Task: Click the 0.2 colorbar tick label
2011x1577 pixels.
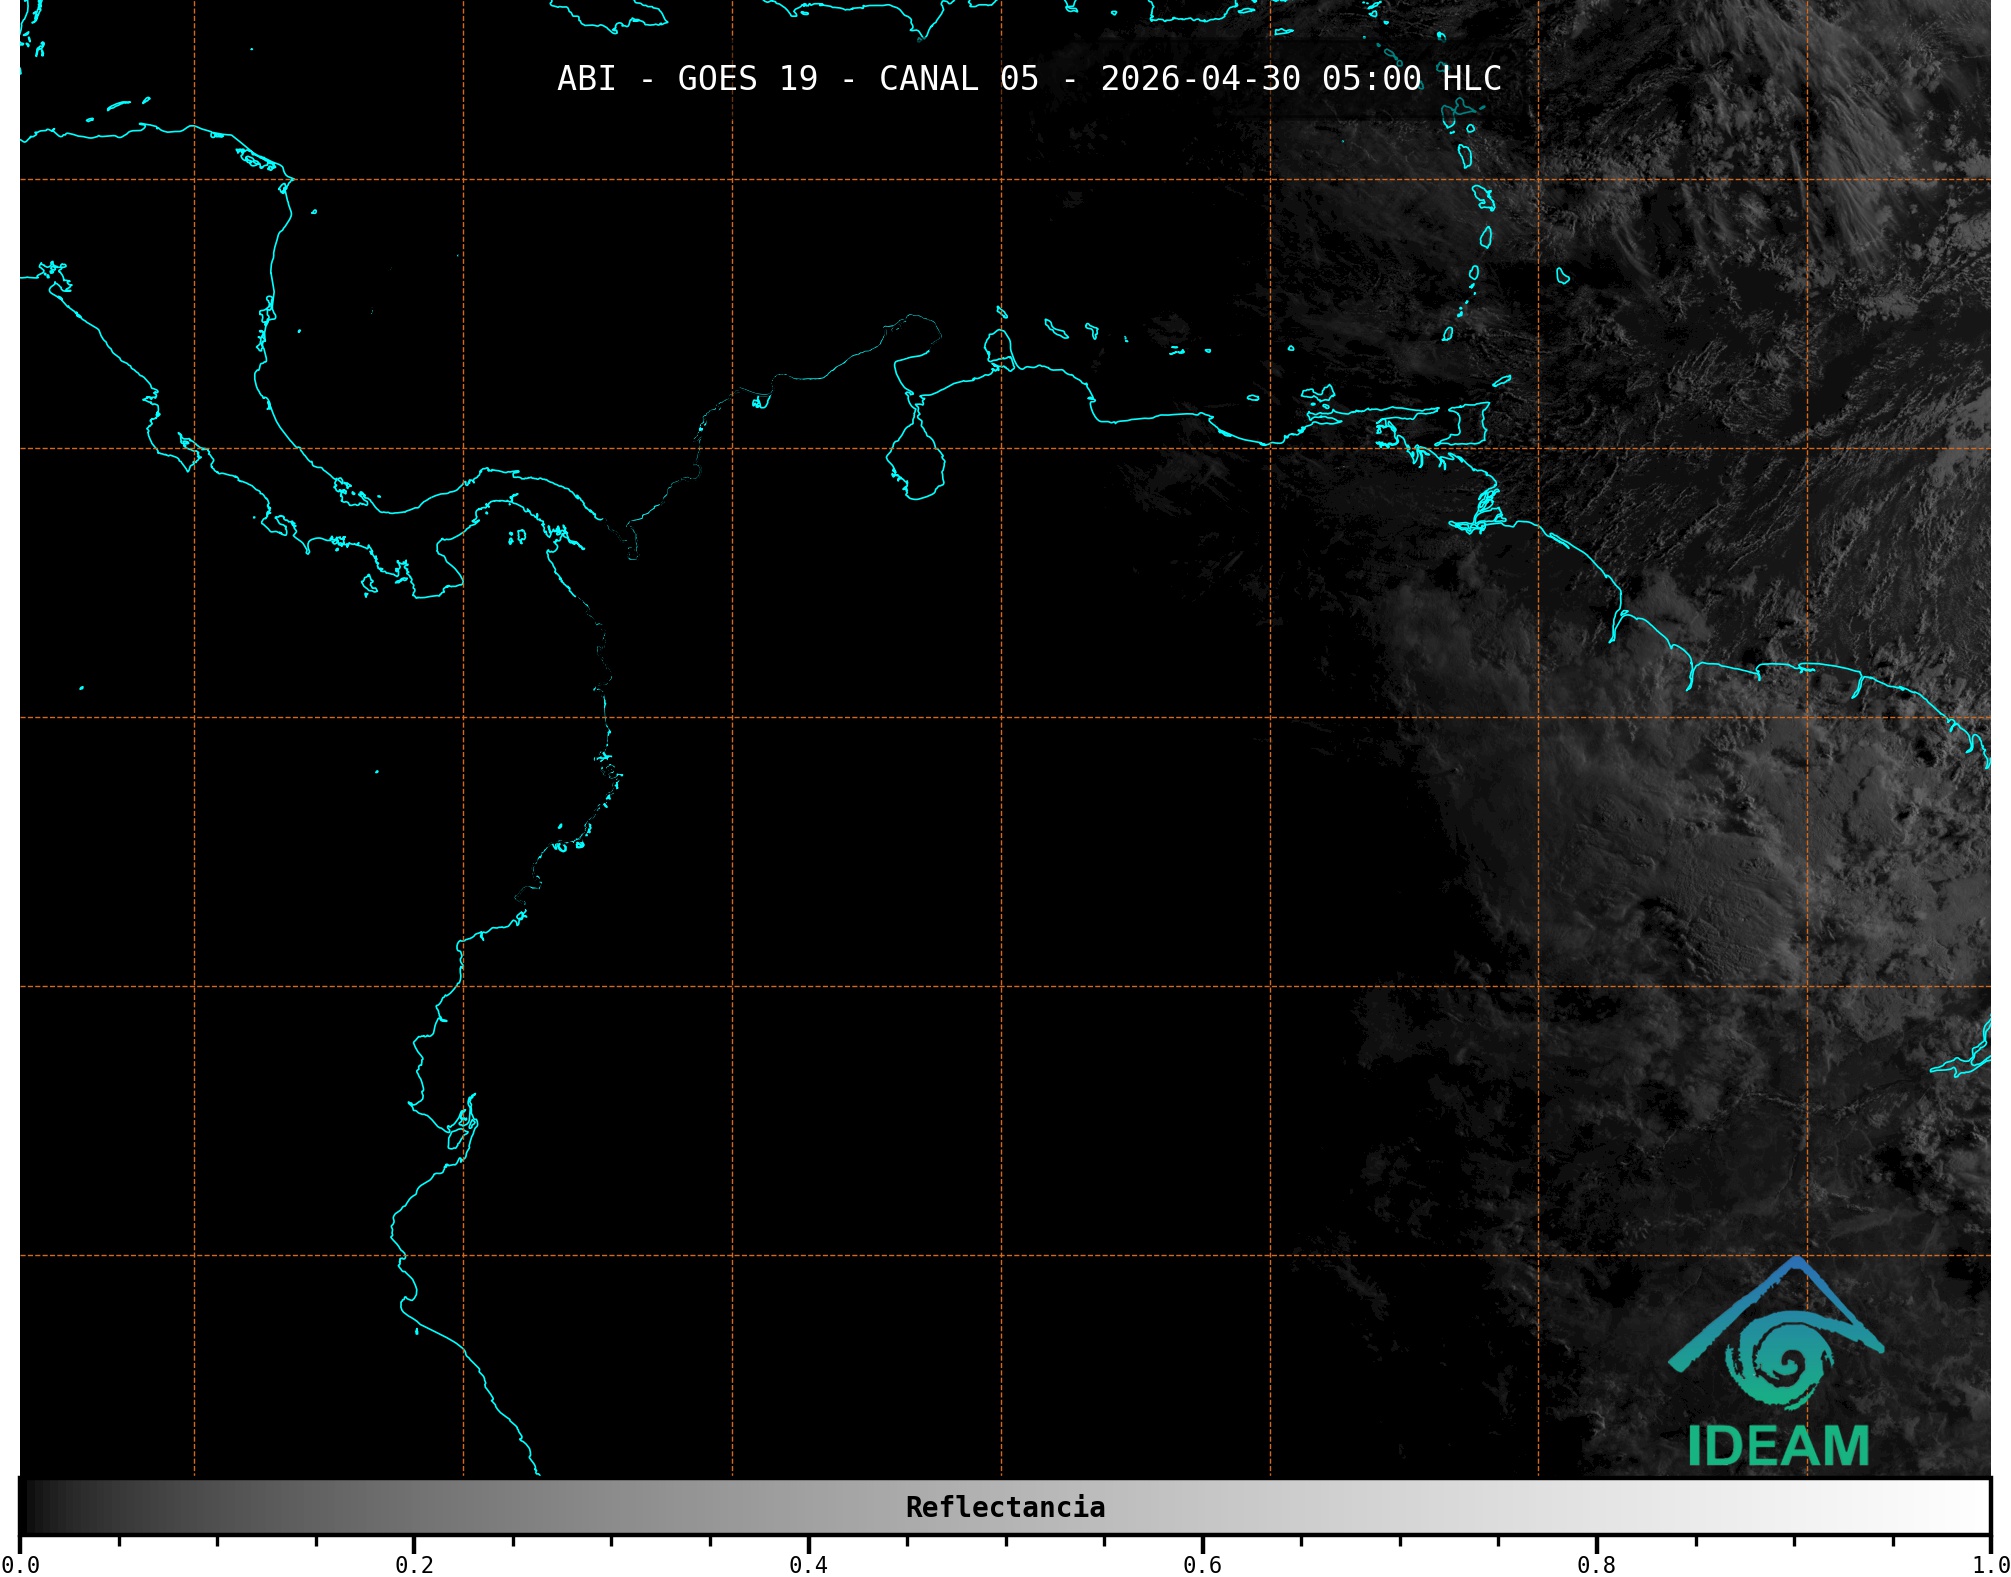Action: [x=414, y=1565]
